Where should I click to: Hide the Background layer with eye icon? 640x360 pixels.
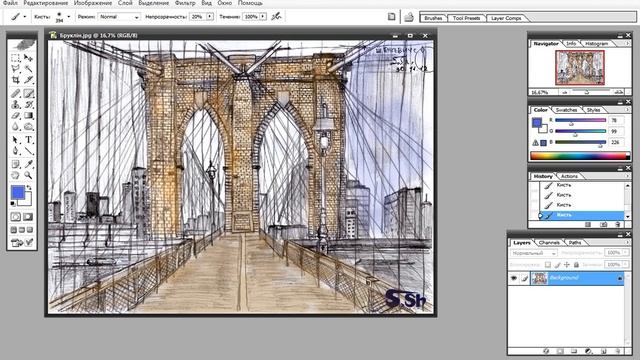tap(513, 278)
